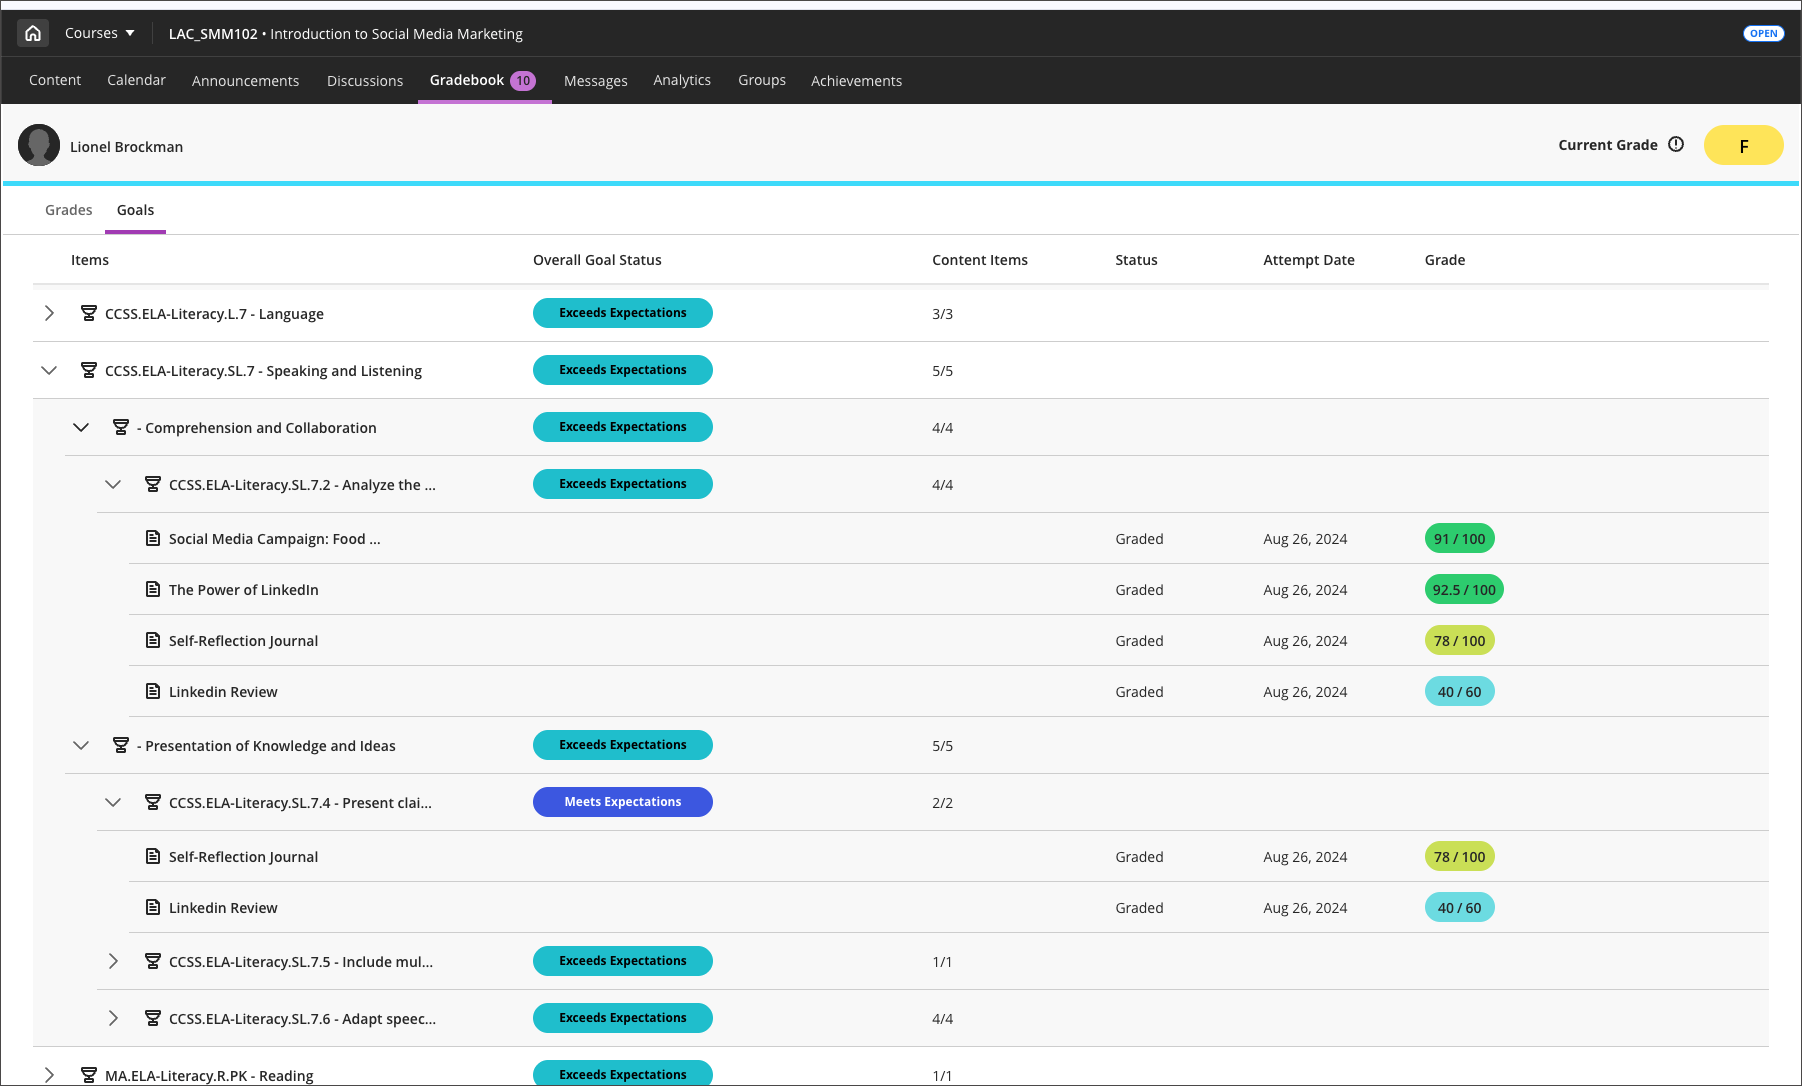Open Lionel Brockman's profile avatar
The width and height of the screenshot is (1802, 1086).
click(x=39, y=145)
